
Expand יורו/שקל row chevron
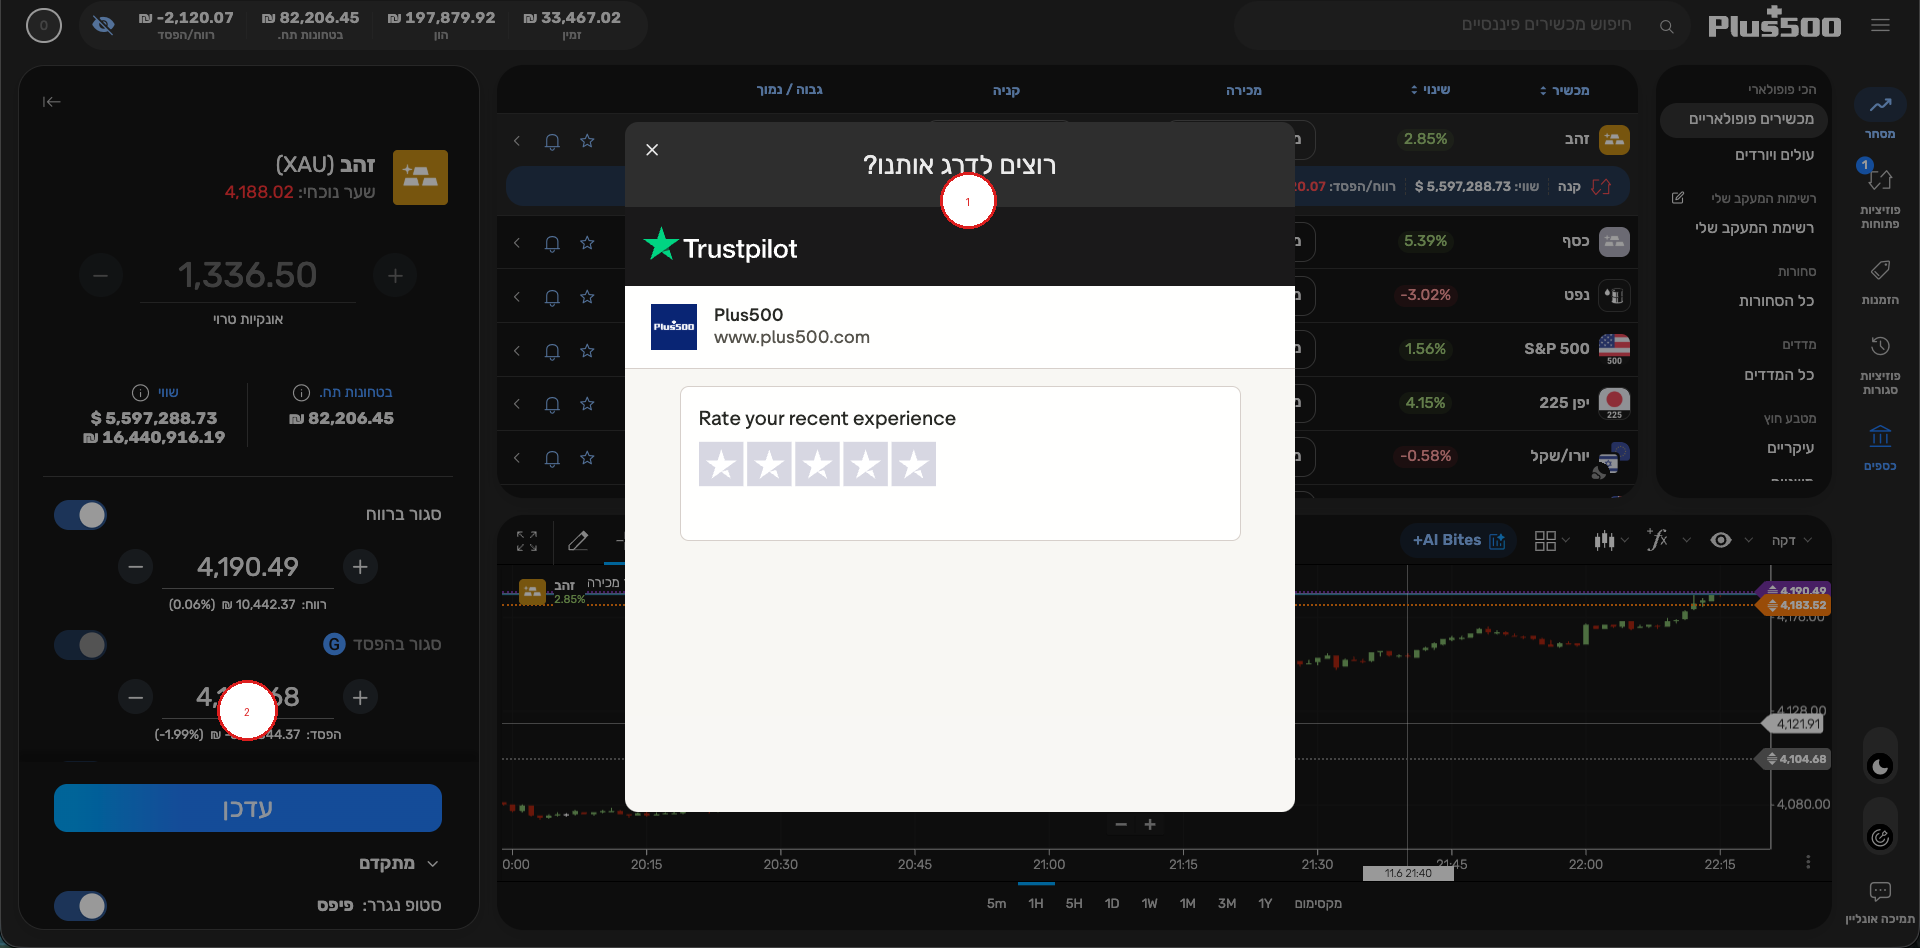[x=517, y=458]
